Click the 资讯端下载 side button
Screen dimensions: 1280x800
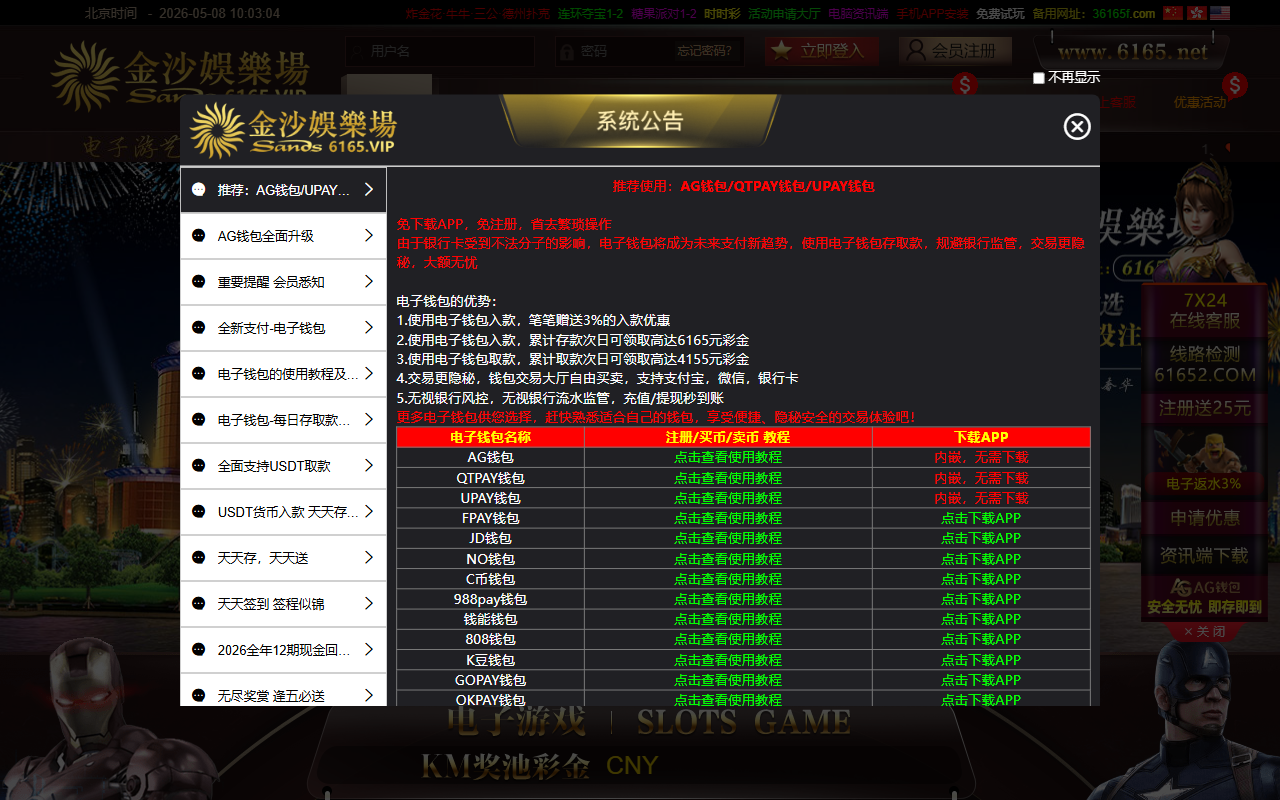[x=1204, y=555]
